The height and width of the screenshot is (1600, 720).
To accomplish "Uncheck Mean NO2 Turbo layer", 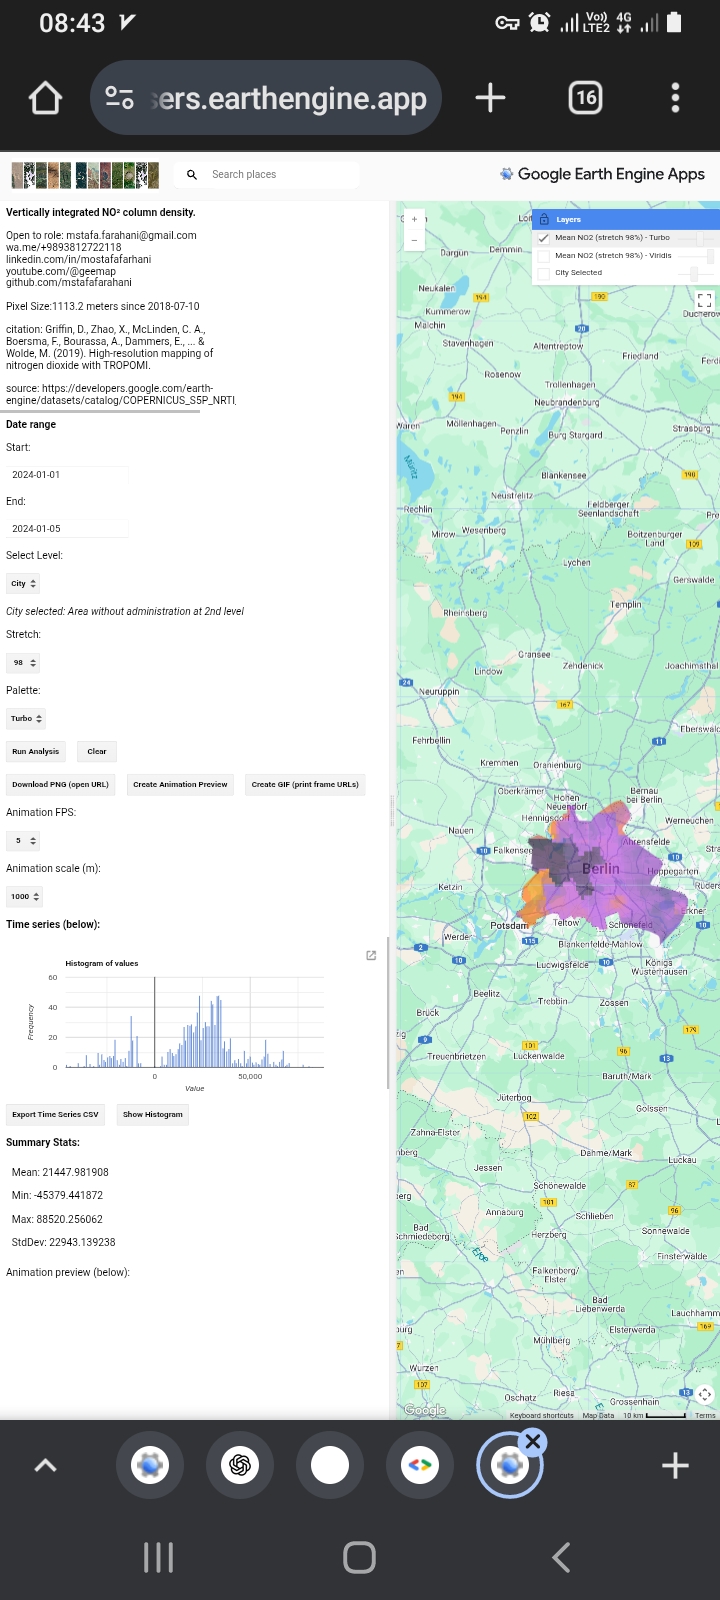I will 544,238.
